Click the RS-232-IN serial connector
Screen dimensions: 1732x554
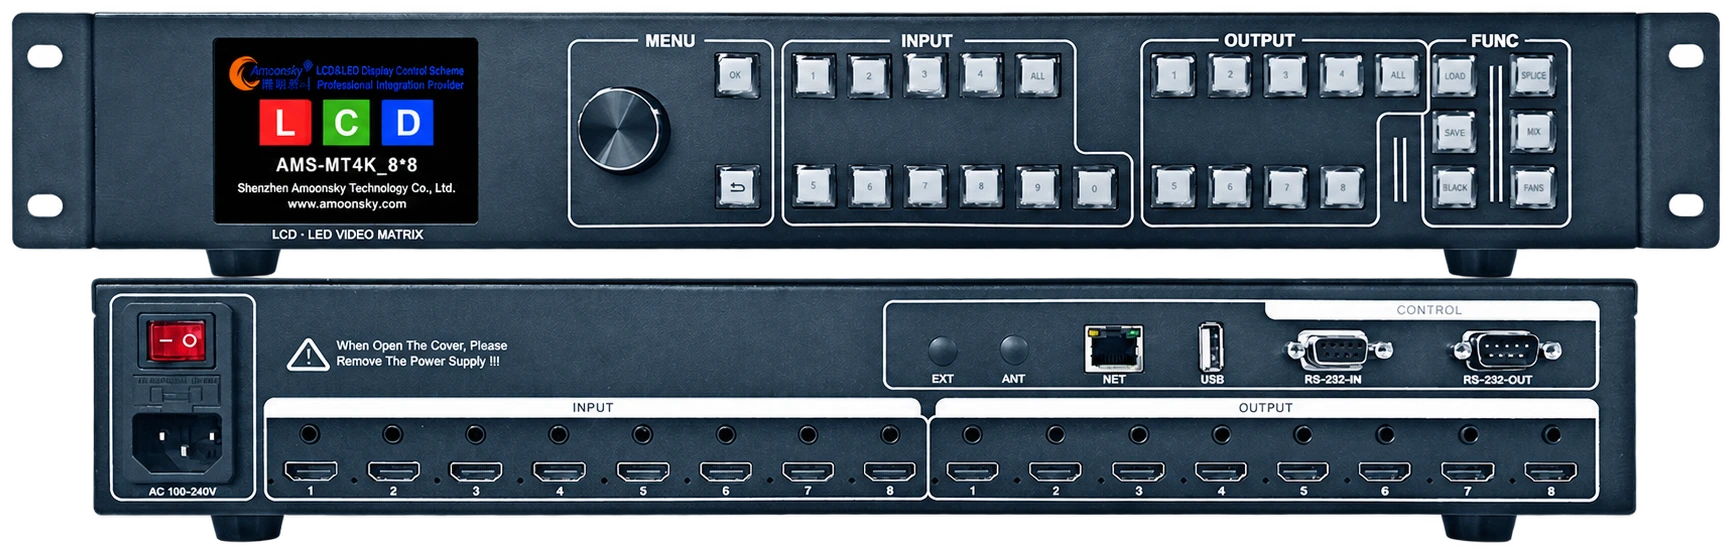[1338, 351]
